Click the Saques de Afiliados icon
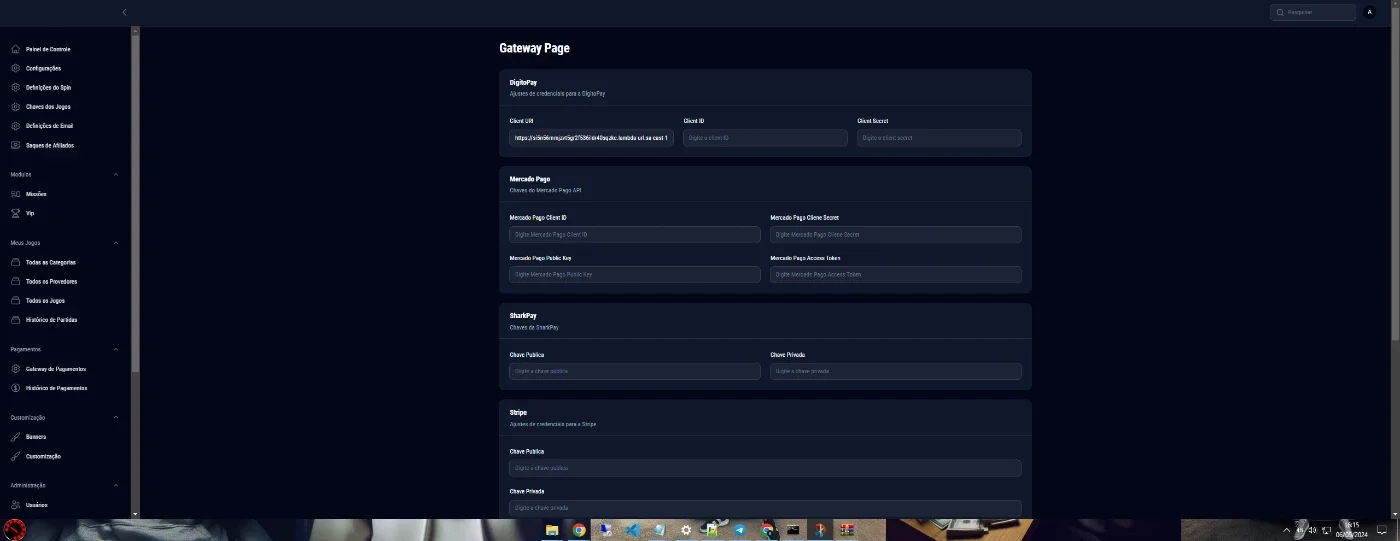1400x541 pixels. point(16,145)
